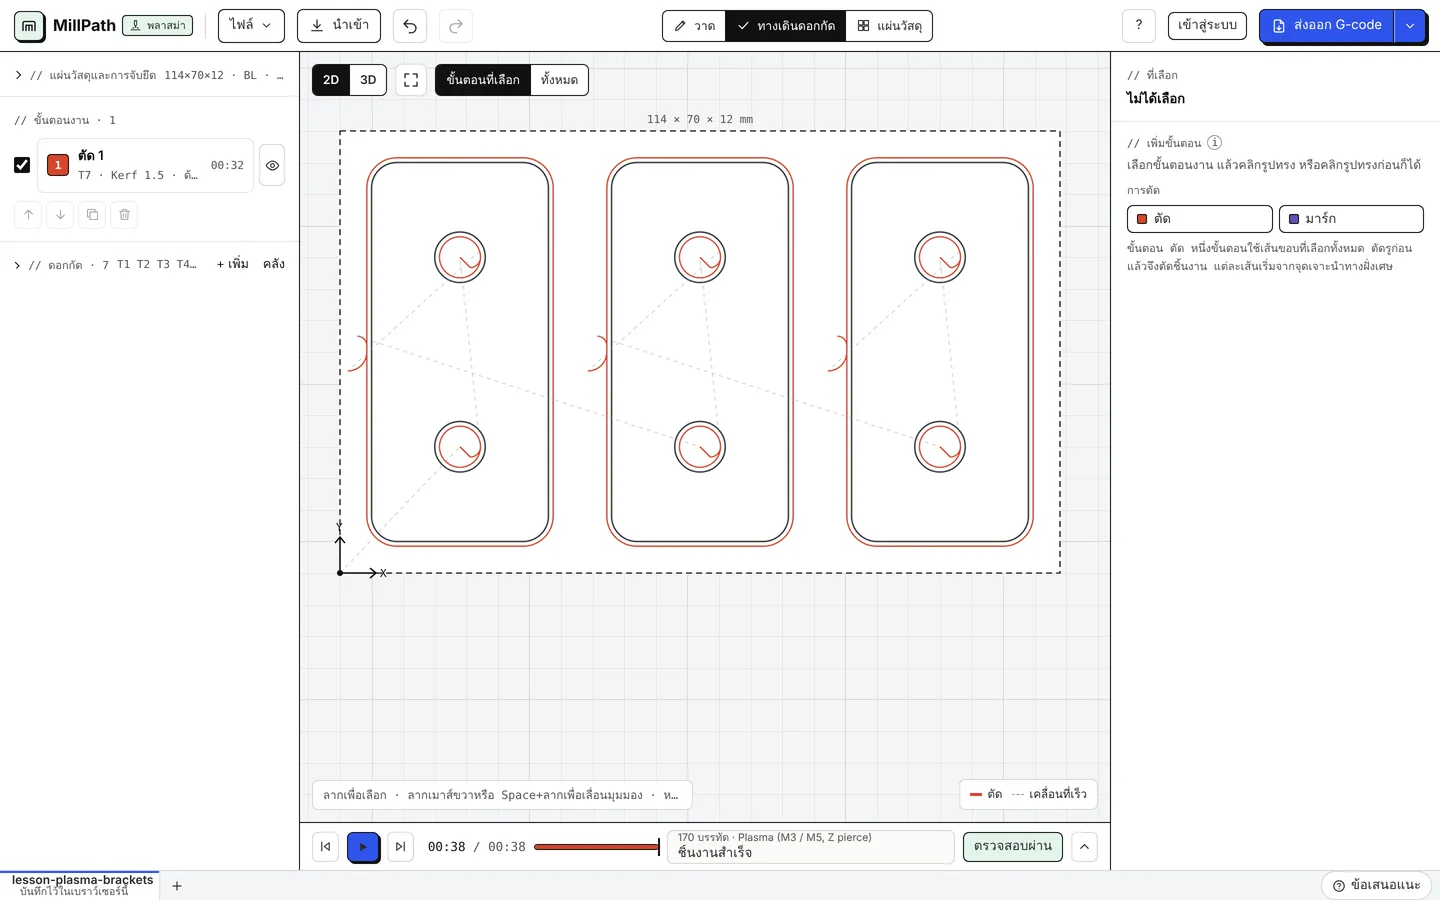Click the undo arrow icon
The image size is (1440, 900).
[410, 26]
